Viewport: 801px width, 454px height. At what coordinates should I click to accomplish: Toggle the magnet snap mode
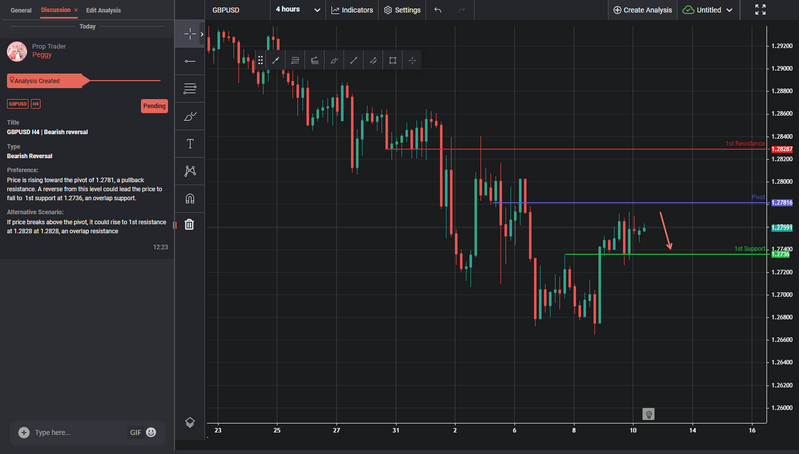[x=190, y=199]
